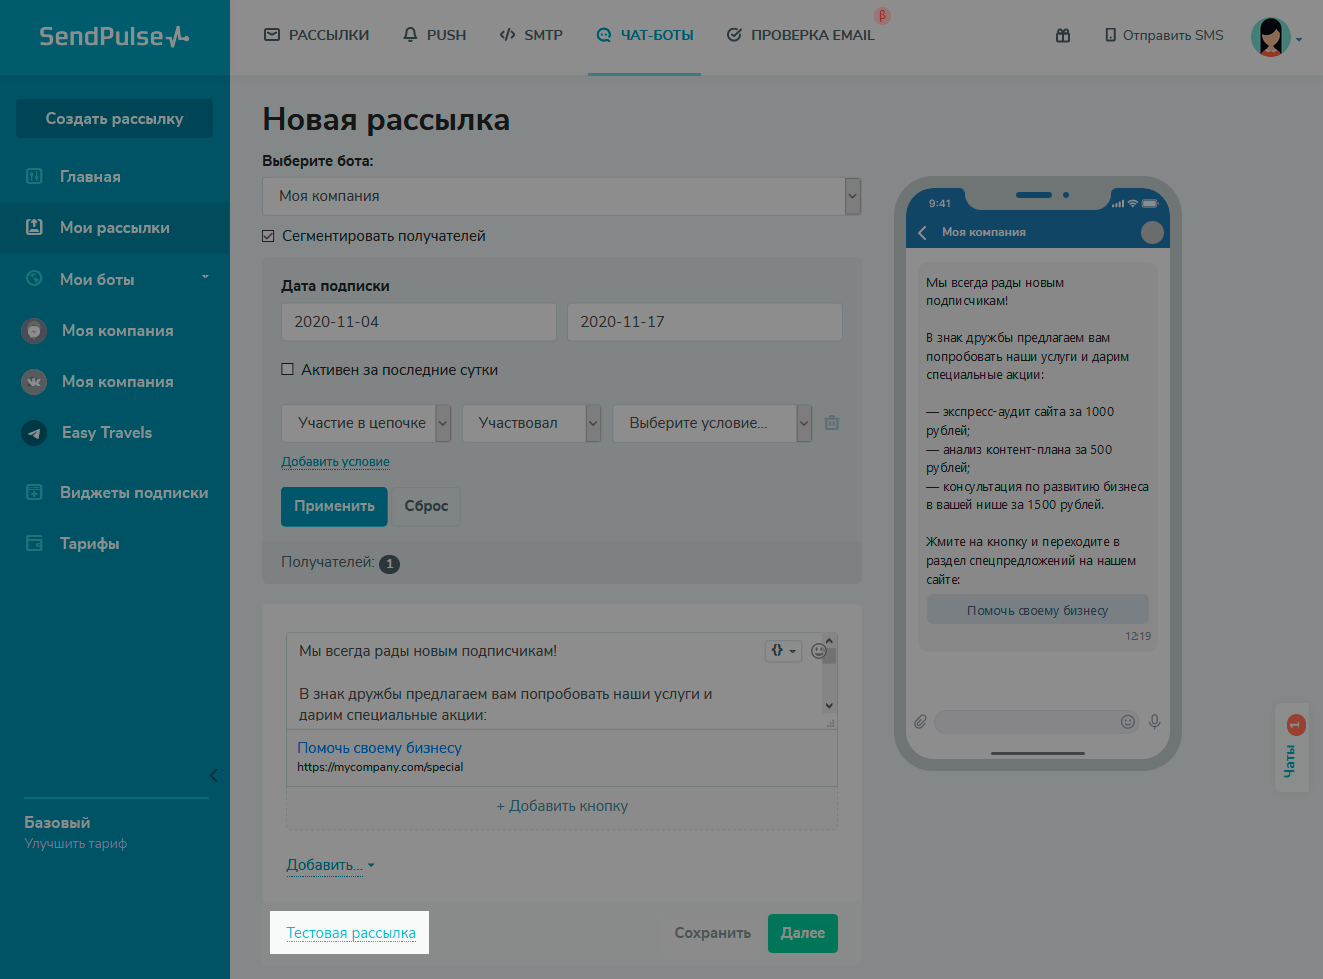The width and height of the screenshot is (1323, 979).
Task: Select Messenger bot Моя компания icon
Action: (34, 330)
